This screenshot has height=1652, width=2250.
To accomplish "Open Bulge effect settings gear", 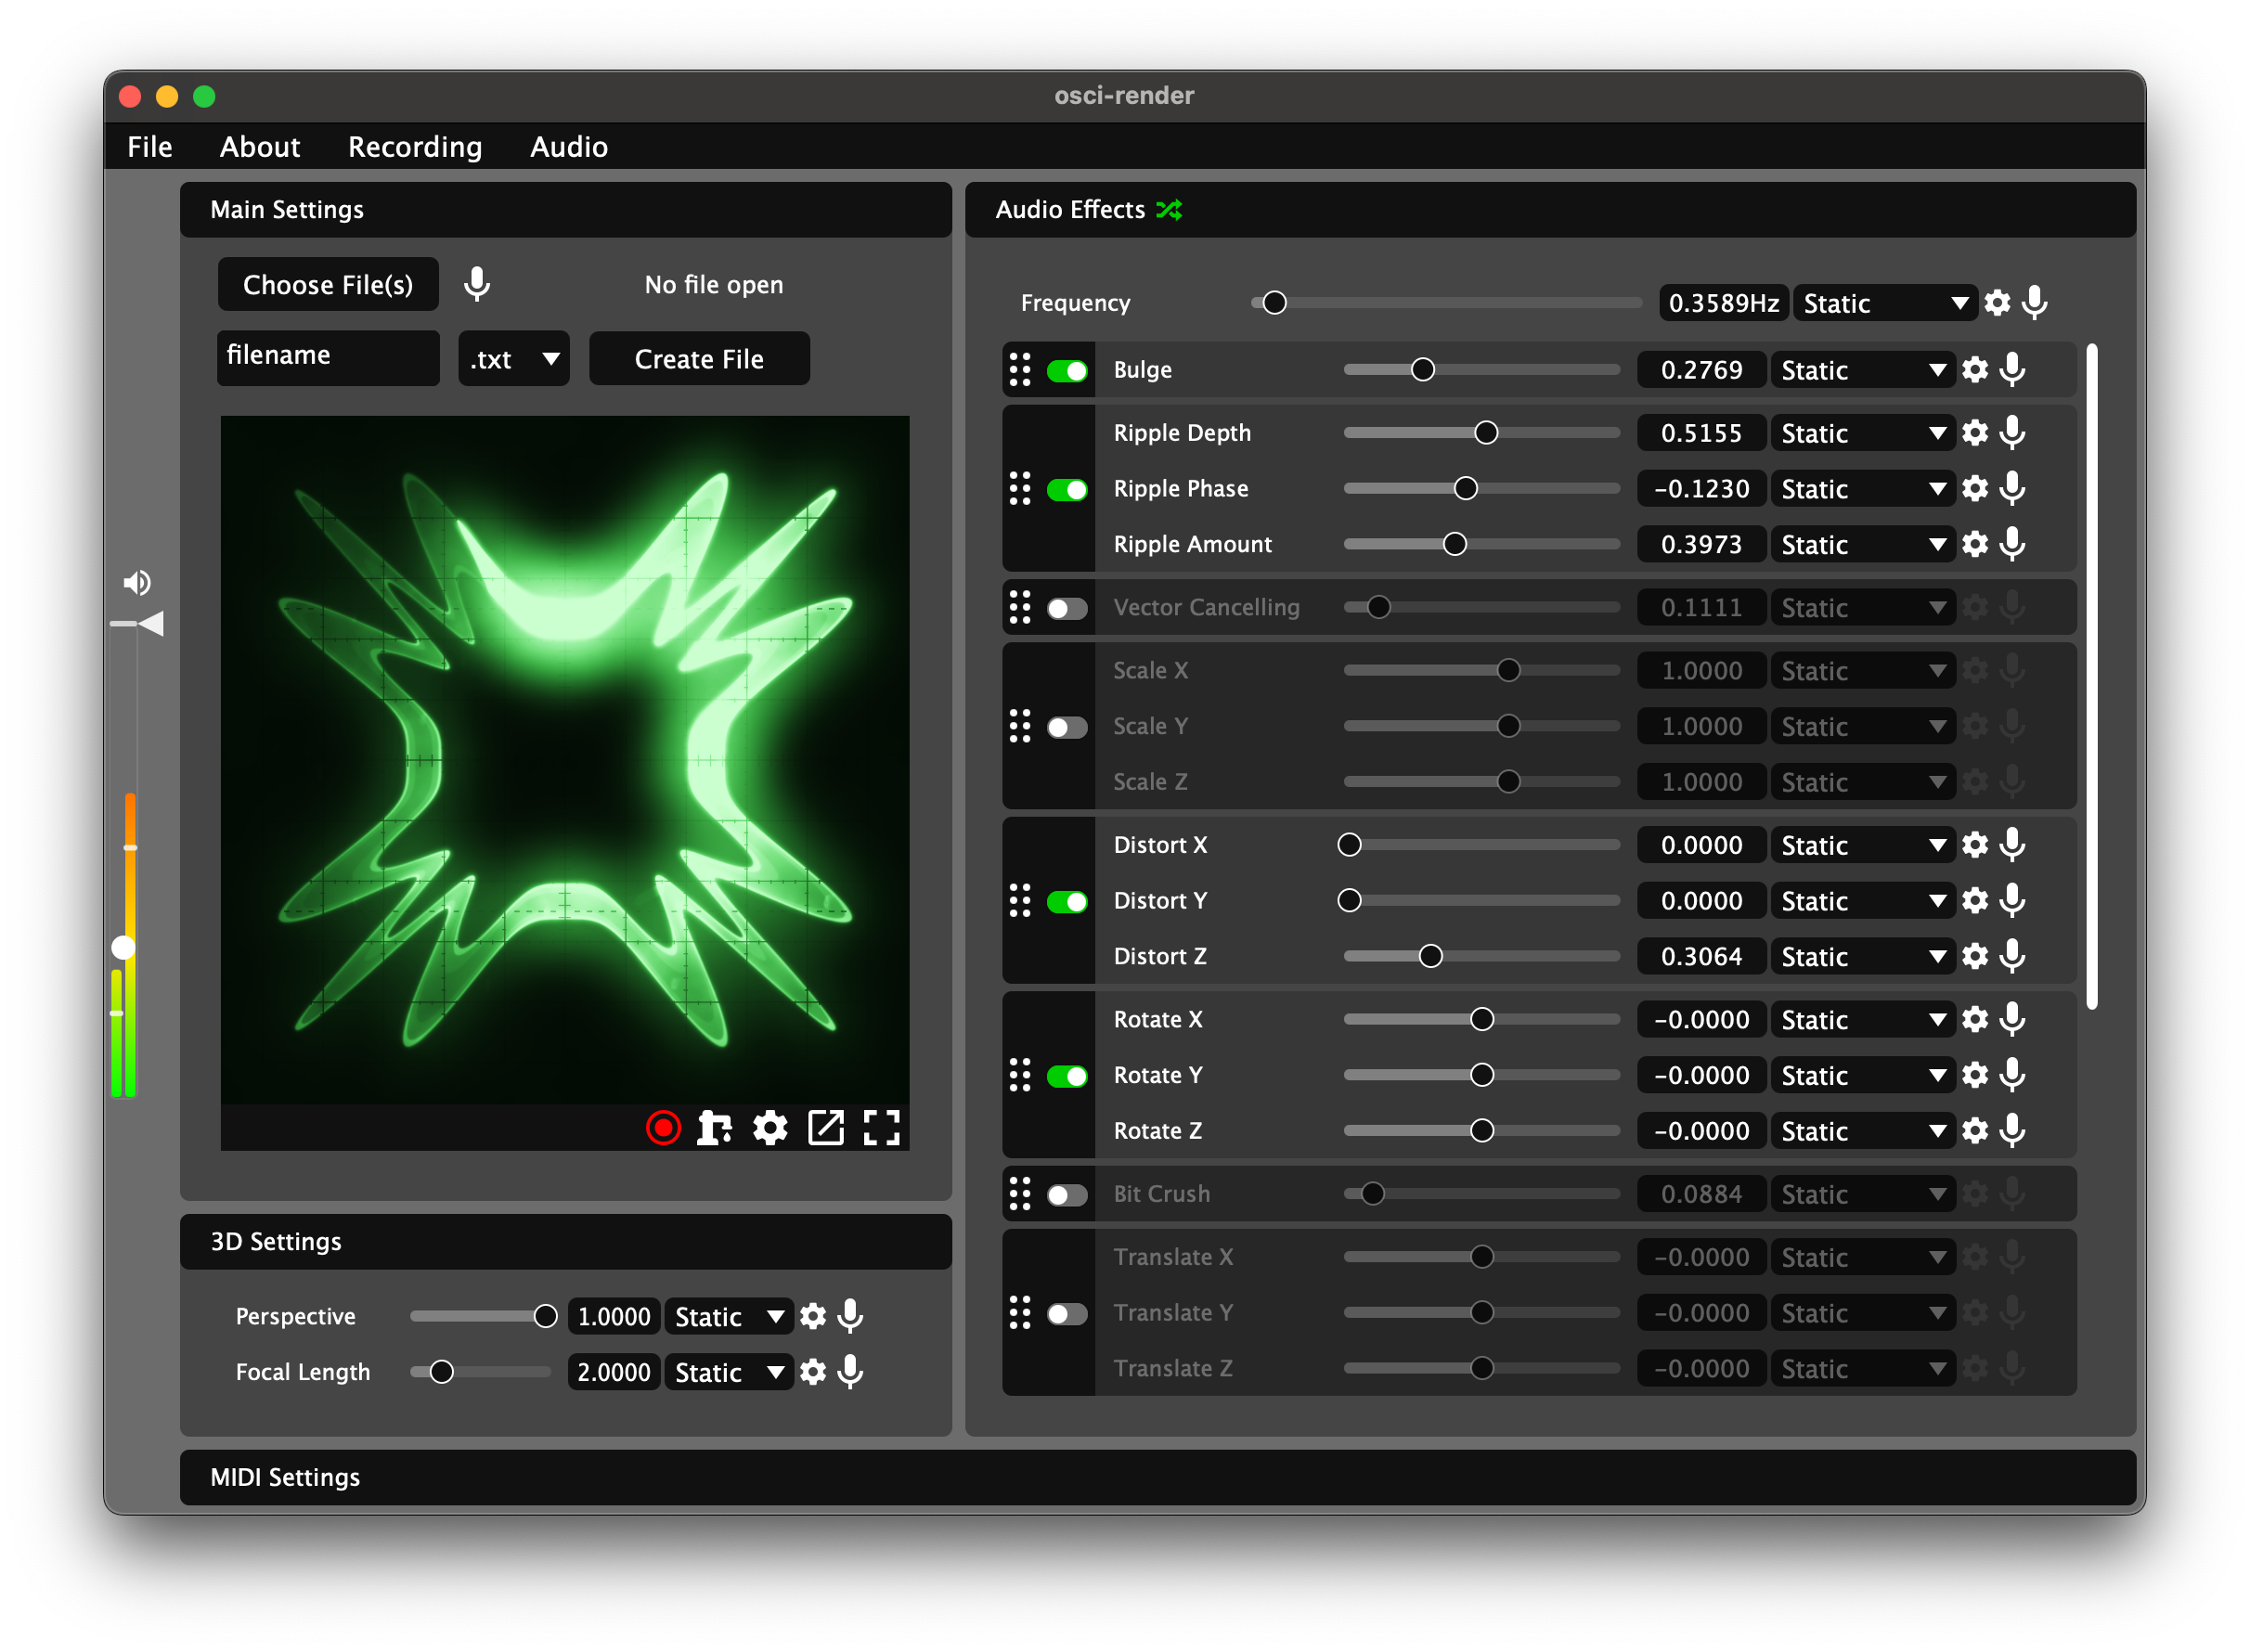I will pyautogui.click(x=1975, y=370).
